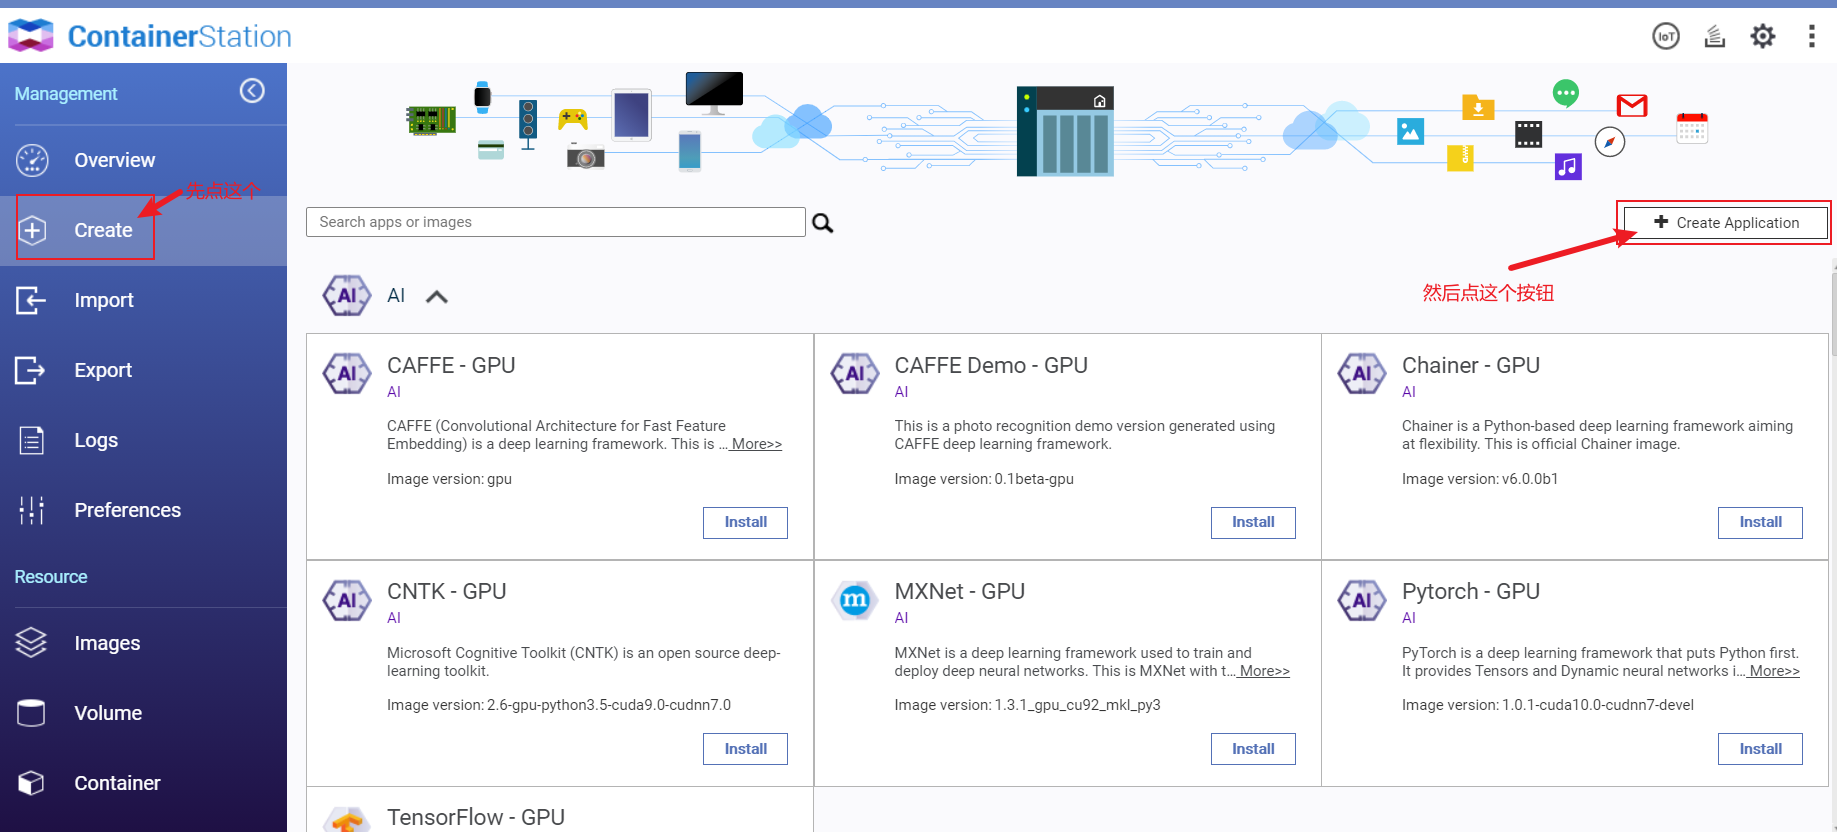Collapse the sidebar with the arrow circle
1837x832 pixels.
(252, 91)
